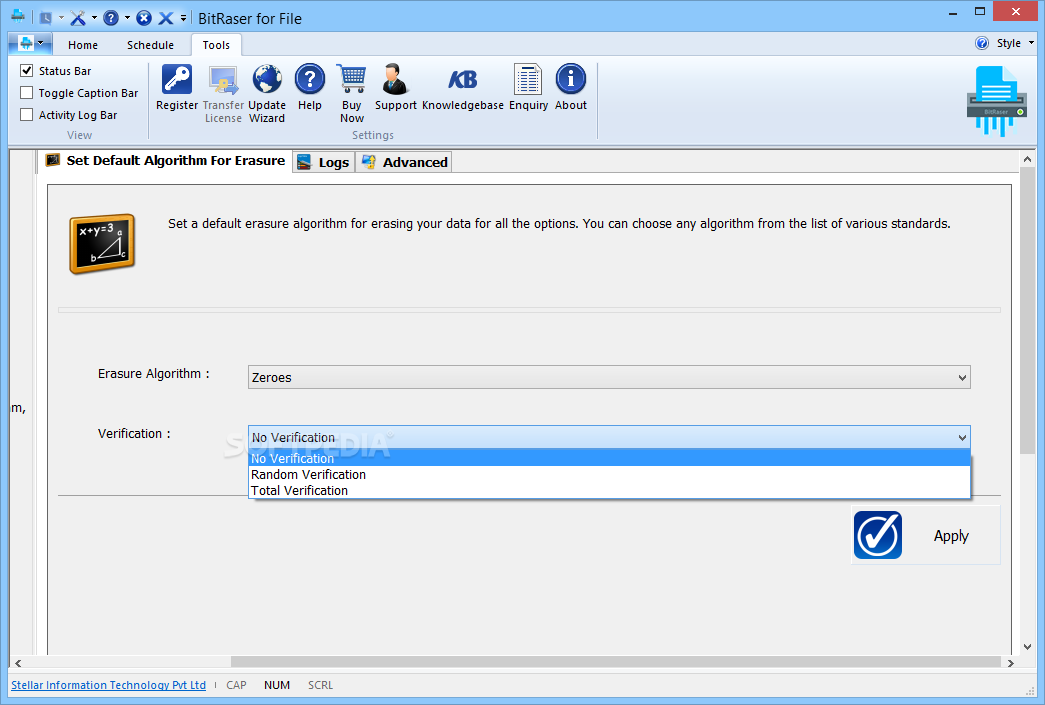Viewport: 1045px width, 705px height.
Task: Click the title bar tools wrench icon
Action: tap(78, 18)
